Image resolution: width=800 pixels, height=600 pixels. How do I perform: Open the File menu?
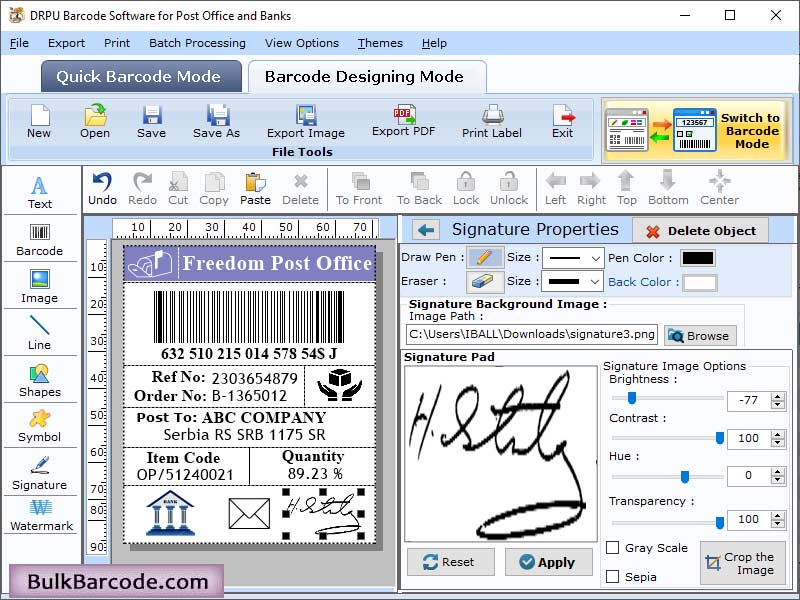[x=19, y=43]
